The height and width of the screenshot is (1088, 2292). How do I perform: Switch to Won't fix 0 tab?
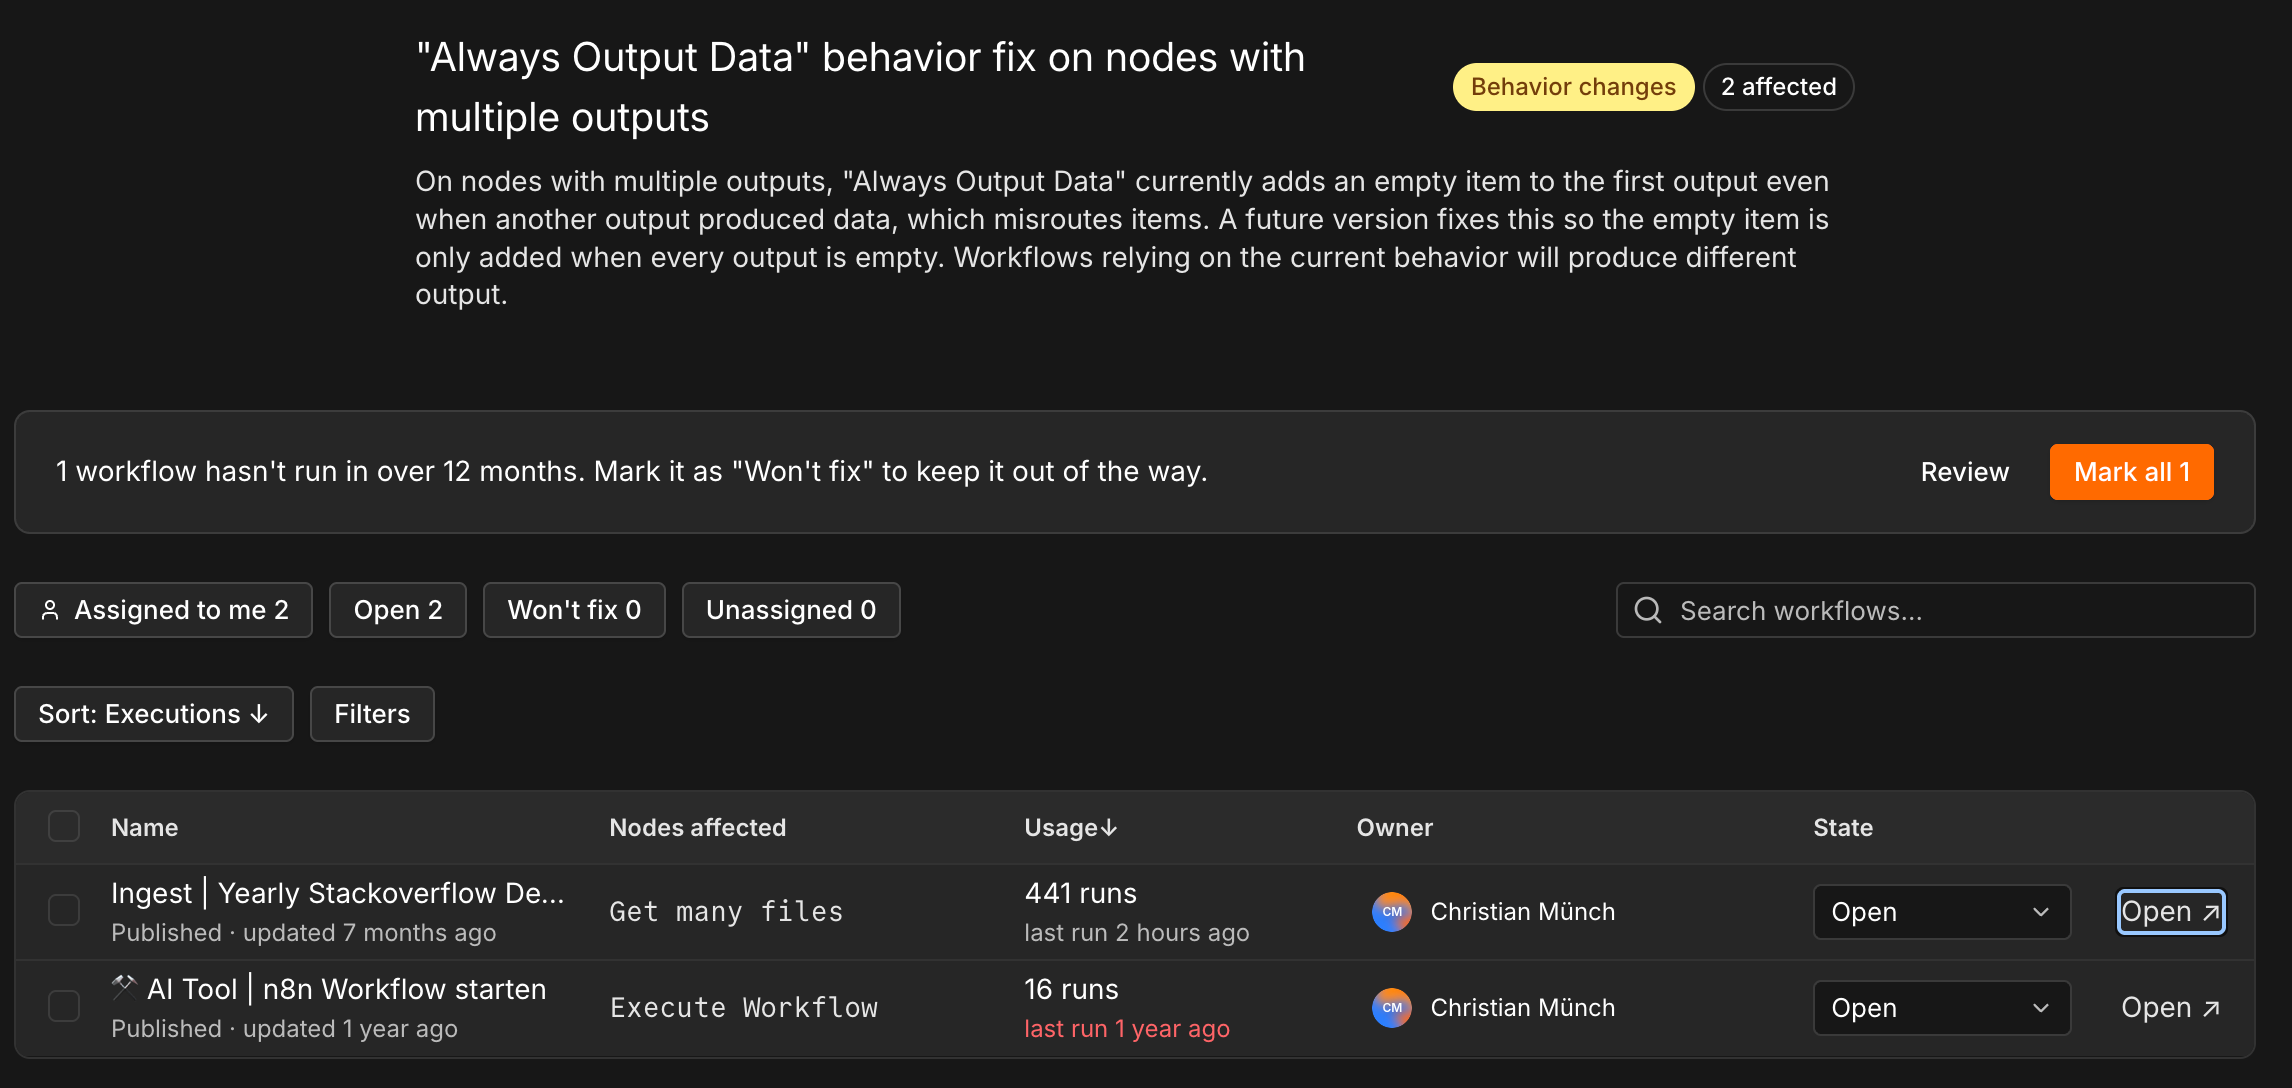pyautogui.click(x=574, y=610)
